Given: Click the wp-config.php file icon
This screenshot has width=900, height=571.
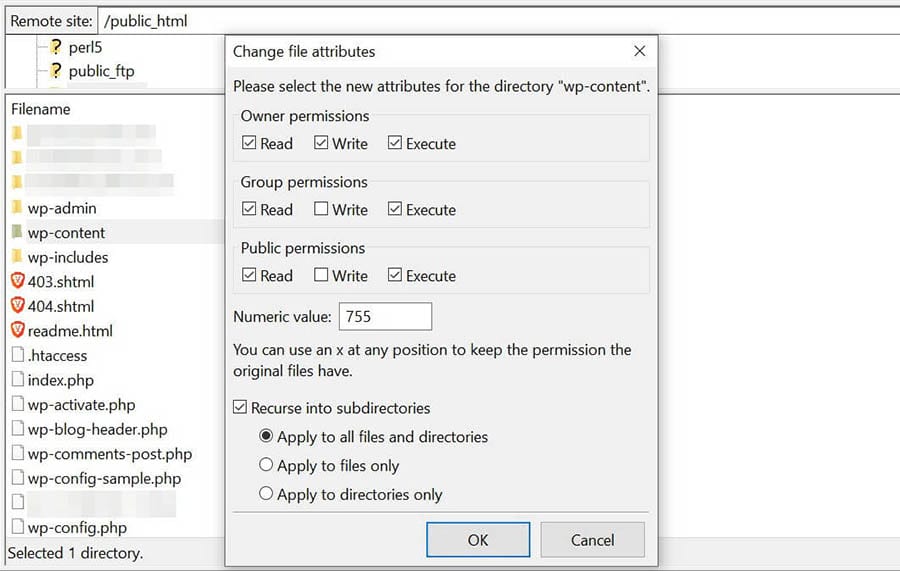Looking at the screenshot, I should click(17, 527).
